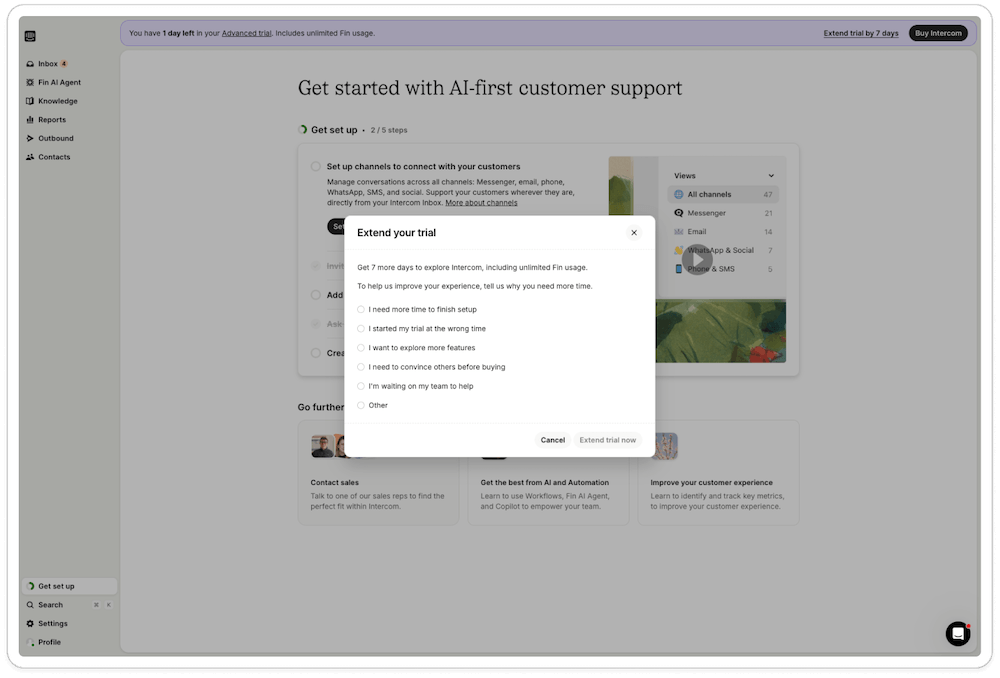
Task: Open the Profile avatar icon
Action: point(30,642)
